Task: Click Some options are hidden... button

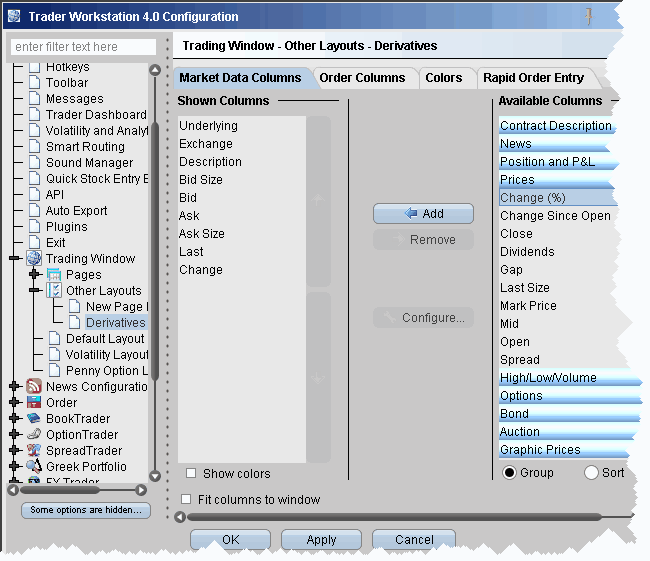Action: 86,510
